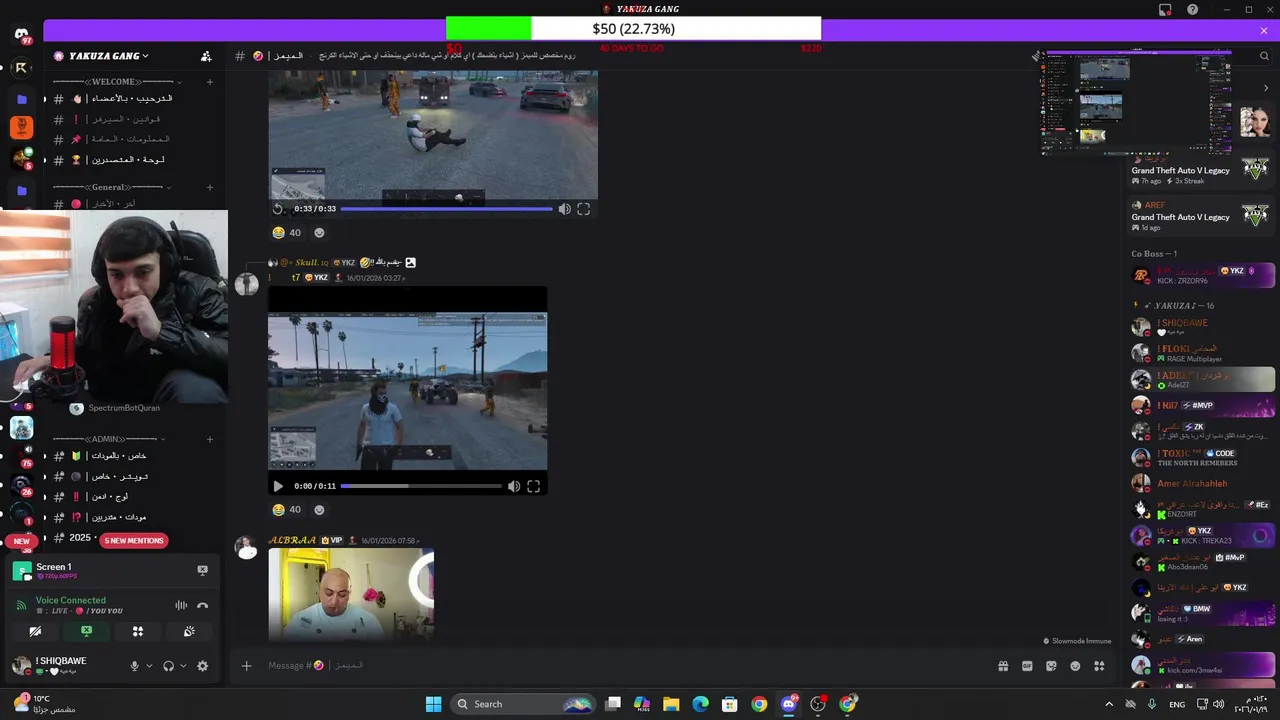This screenshot has height=720, width=1280.
Task: Open the GIF picker
Action: point(1027,666)
